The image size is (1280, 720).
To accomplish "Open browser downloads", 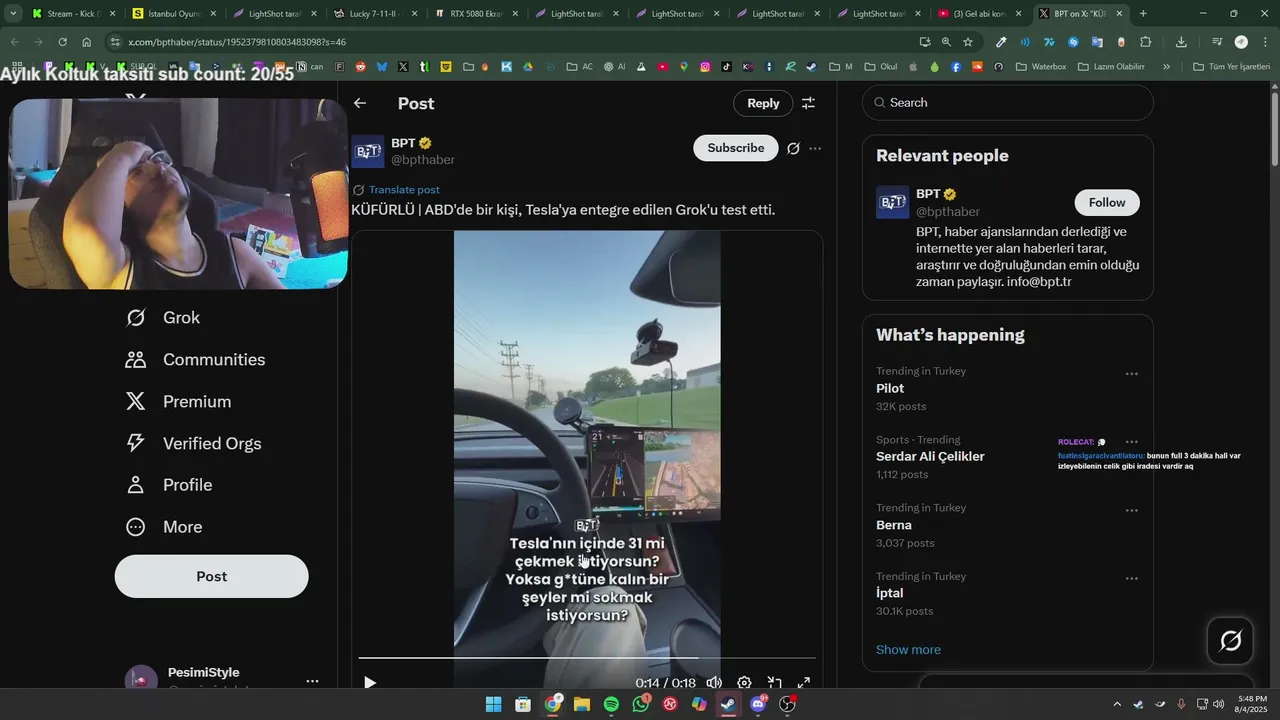I will tap(1181, 42).
